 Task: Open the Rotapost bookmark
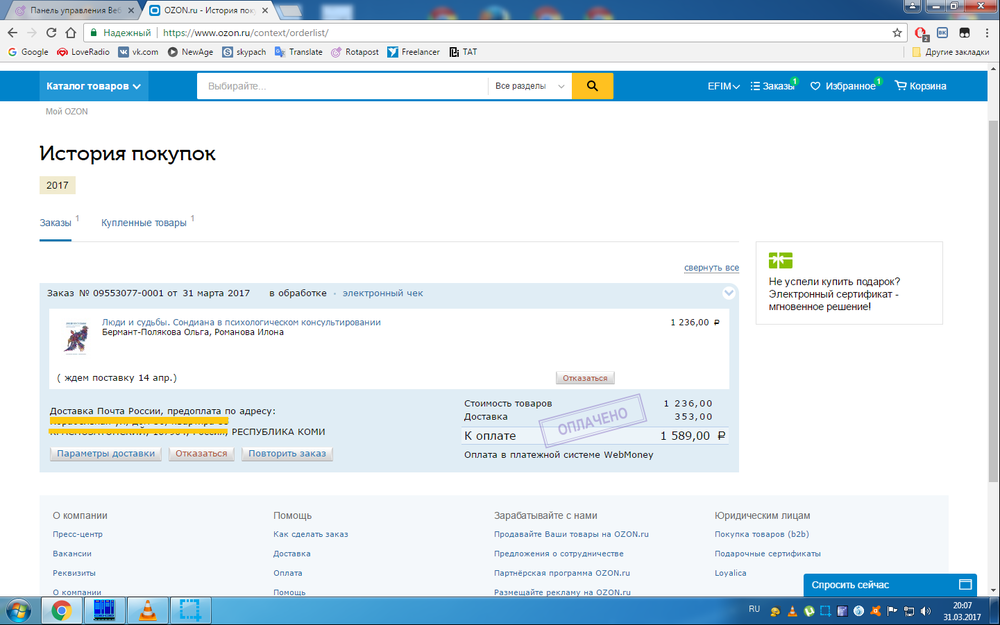coord(355,52)
